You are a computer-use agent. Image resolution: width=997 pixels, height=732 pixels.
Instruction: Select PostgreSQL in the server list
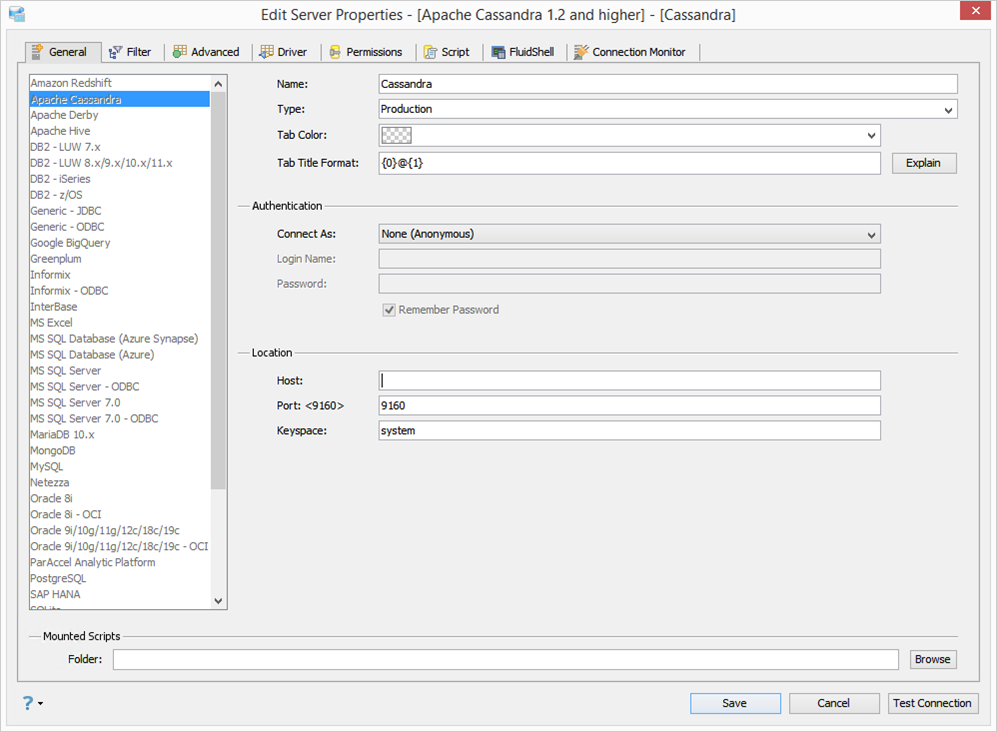(58, 578)
